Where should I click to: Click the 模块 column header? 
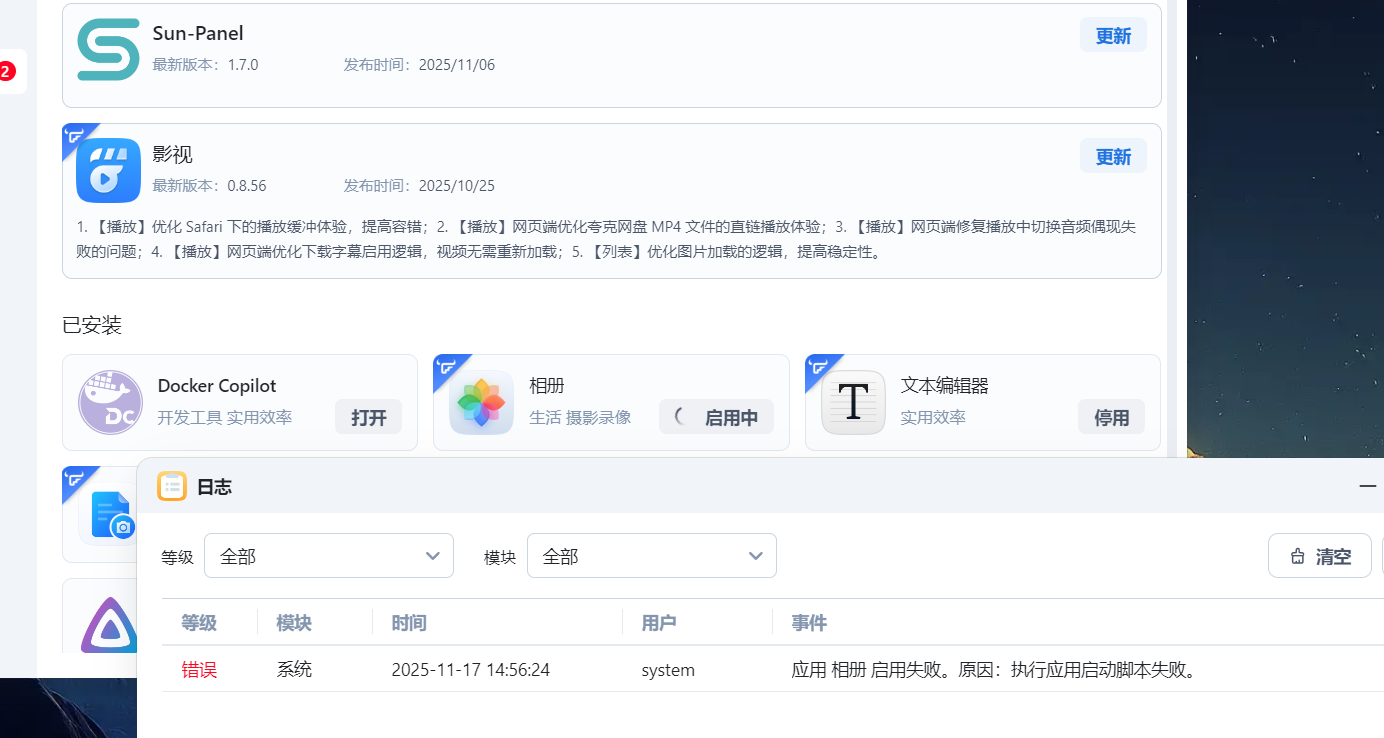(x=294, y=623)
